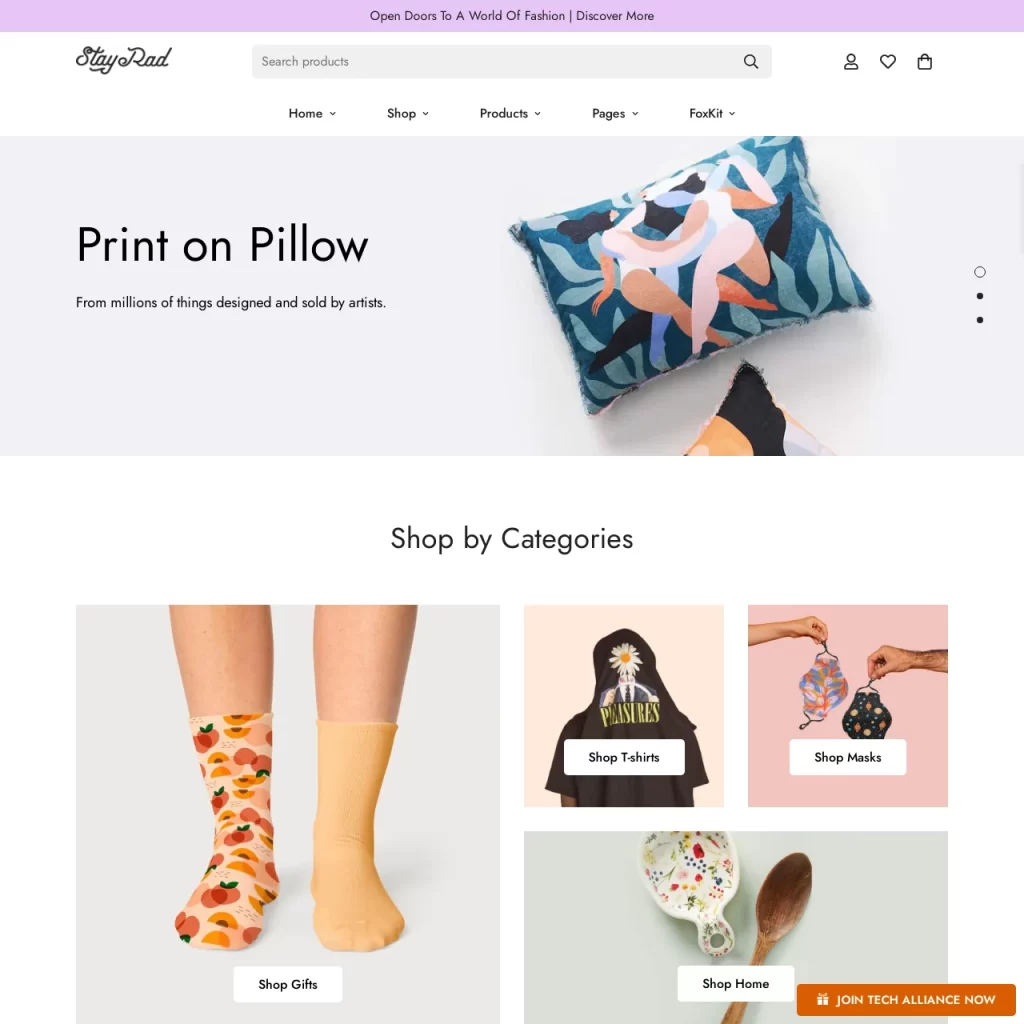Open the wishlist heart icon

click(888, 61)
